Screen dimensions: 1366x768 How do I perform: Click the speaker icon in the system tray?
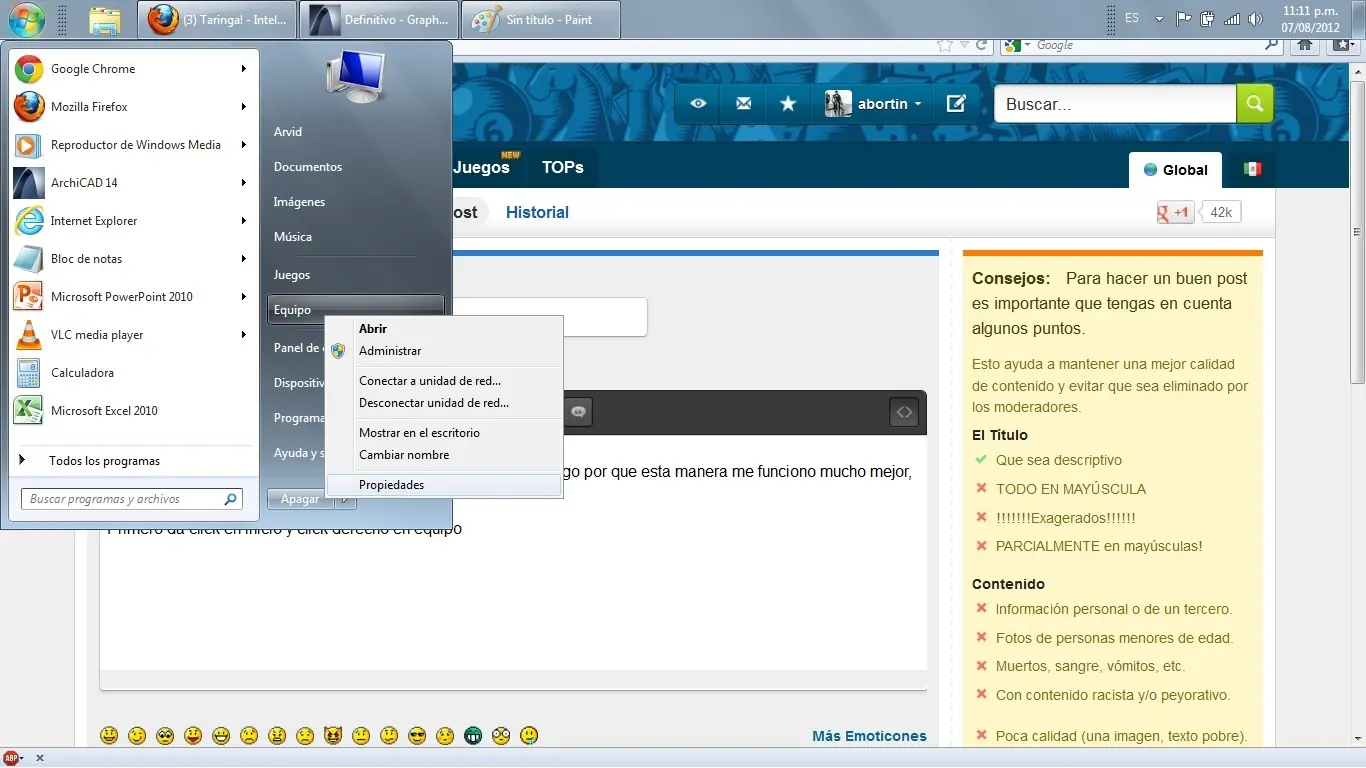(1256, 17)
